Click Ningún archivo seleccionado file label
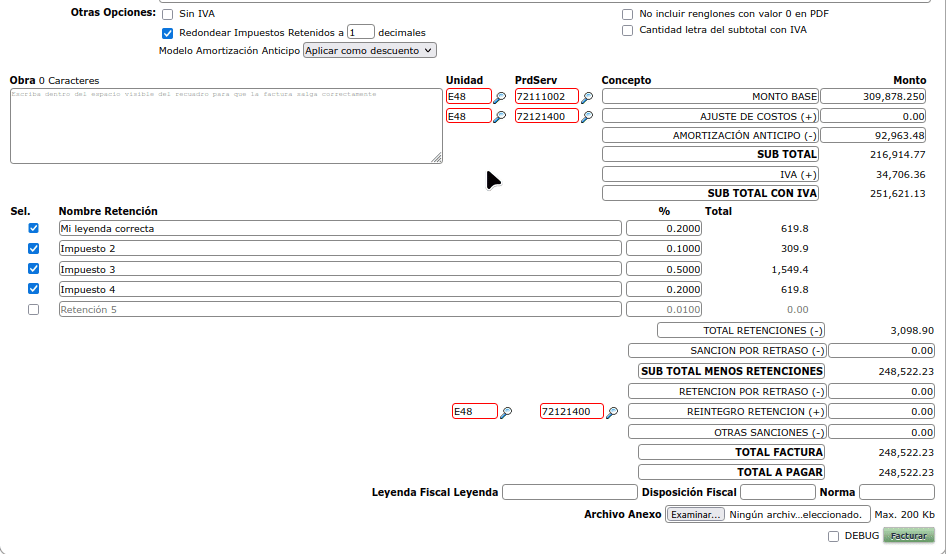 (796, 515)
